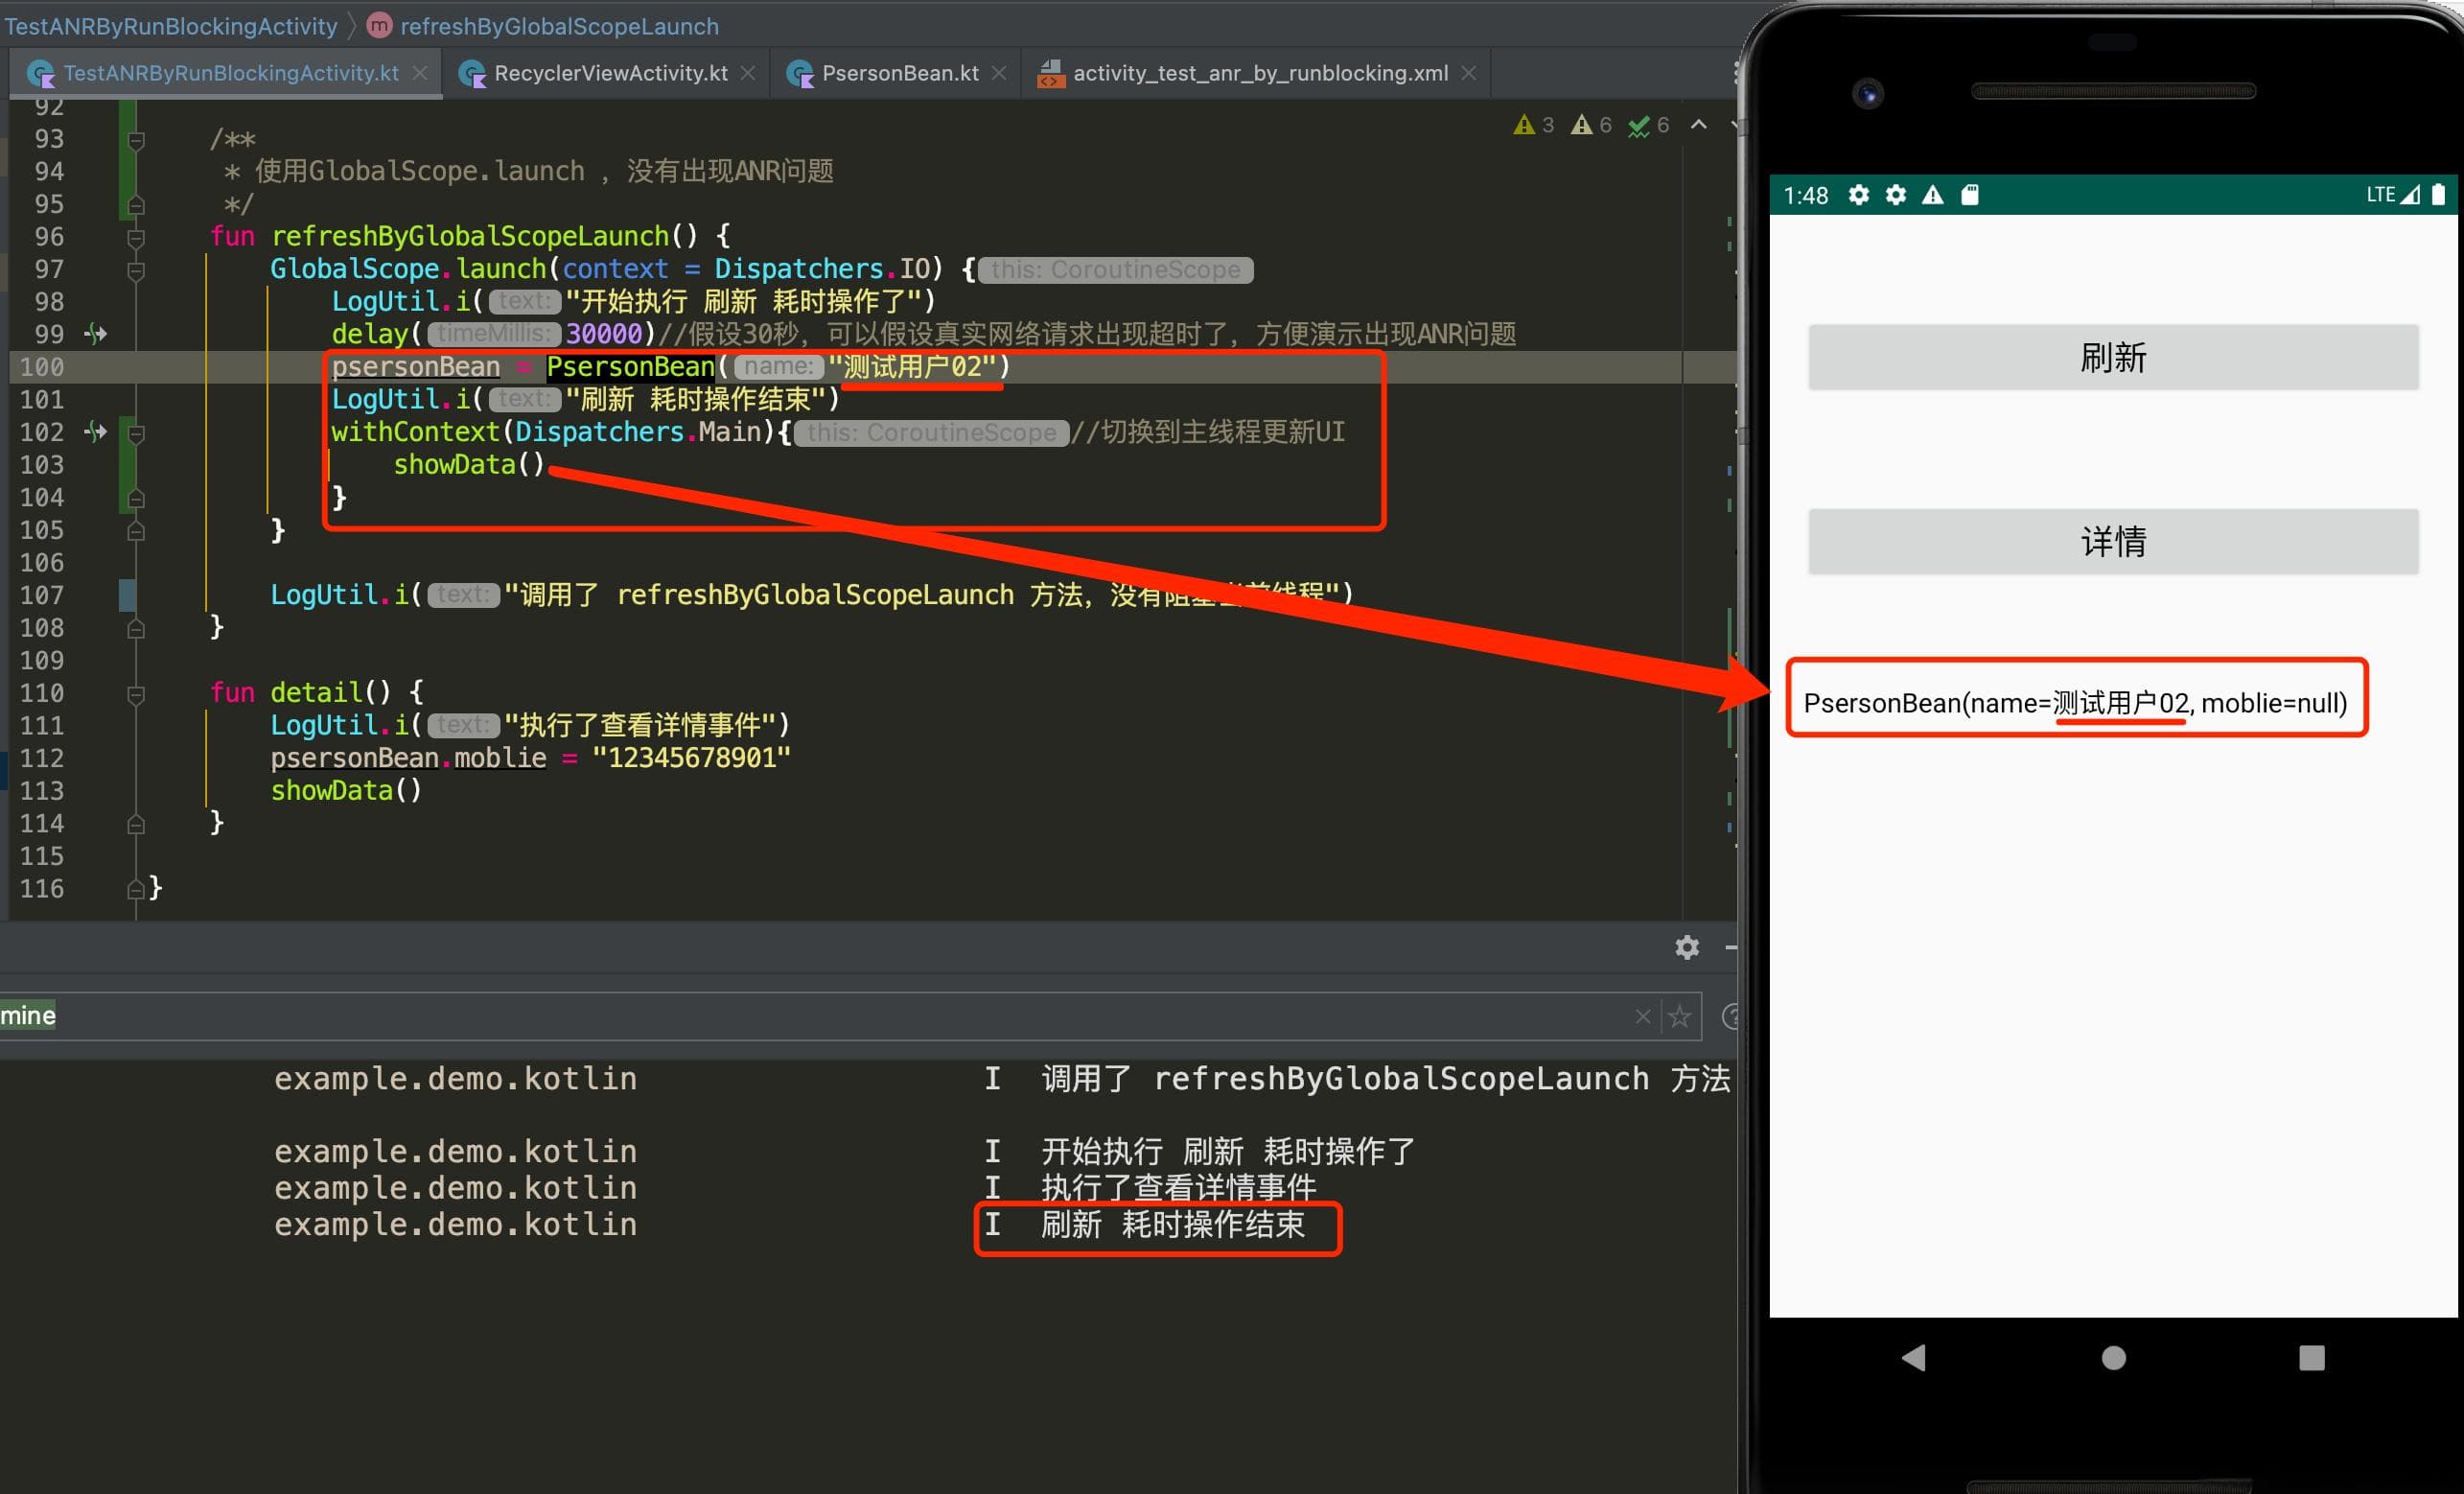Image resolution: width=2464 pixels, height=1494 pixels.
Task: Collapse GlobalScope.launch lambda at line 97
Action: point(136,270)
